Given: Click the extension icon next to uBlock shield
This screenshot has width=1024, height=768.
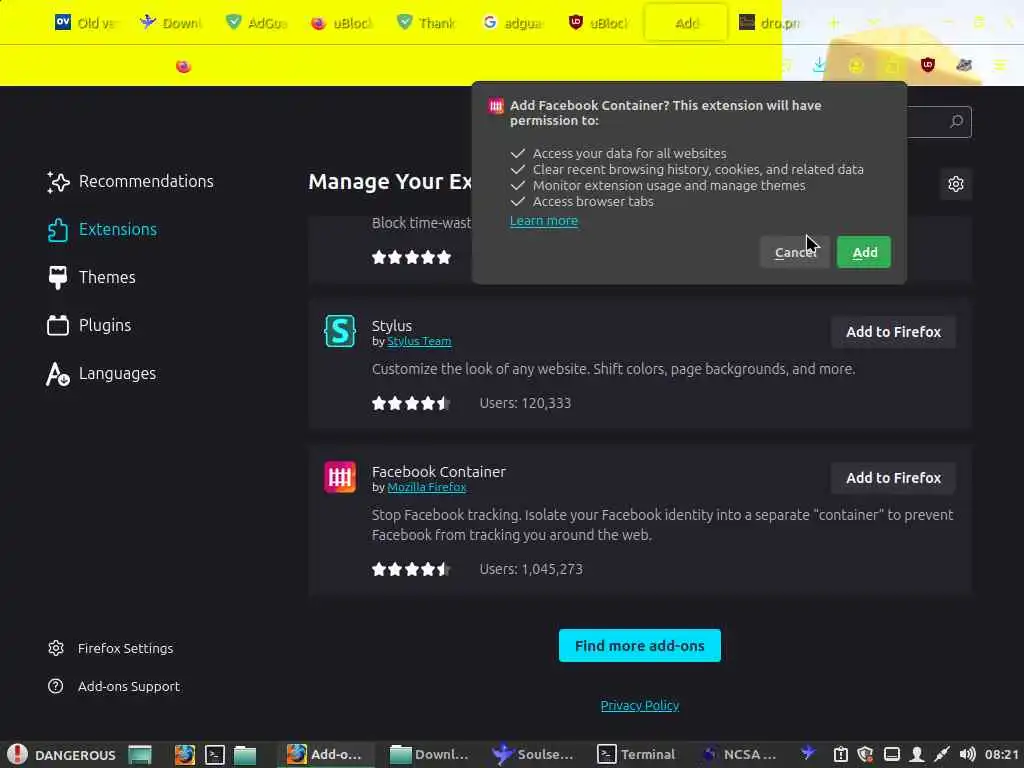Looking at the screenshot, I should click(964, 65).
